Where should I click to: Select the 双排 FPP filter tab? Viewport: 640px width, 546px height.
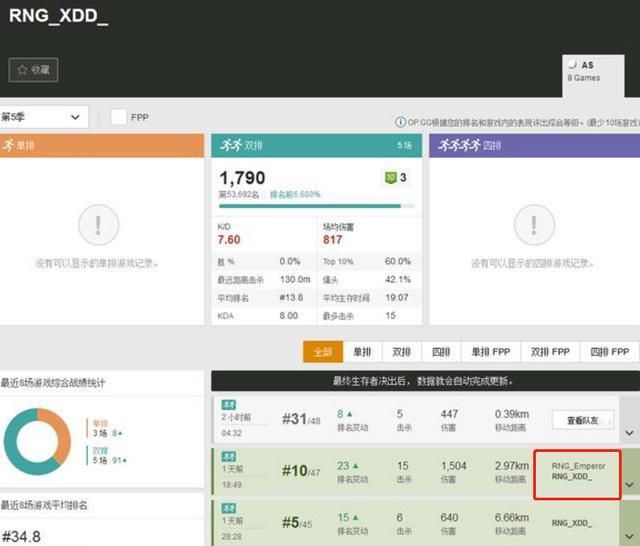point(550,352)
